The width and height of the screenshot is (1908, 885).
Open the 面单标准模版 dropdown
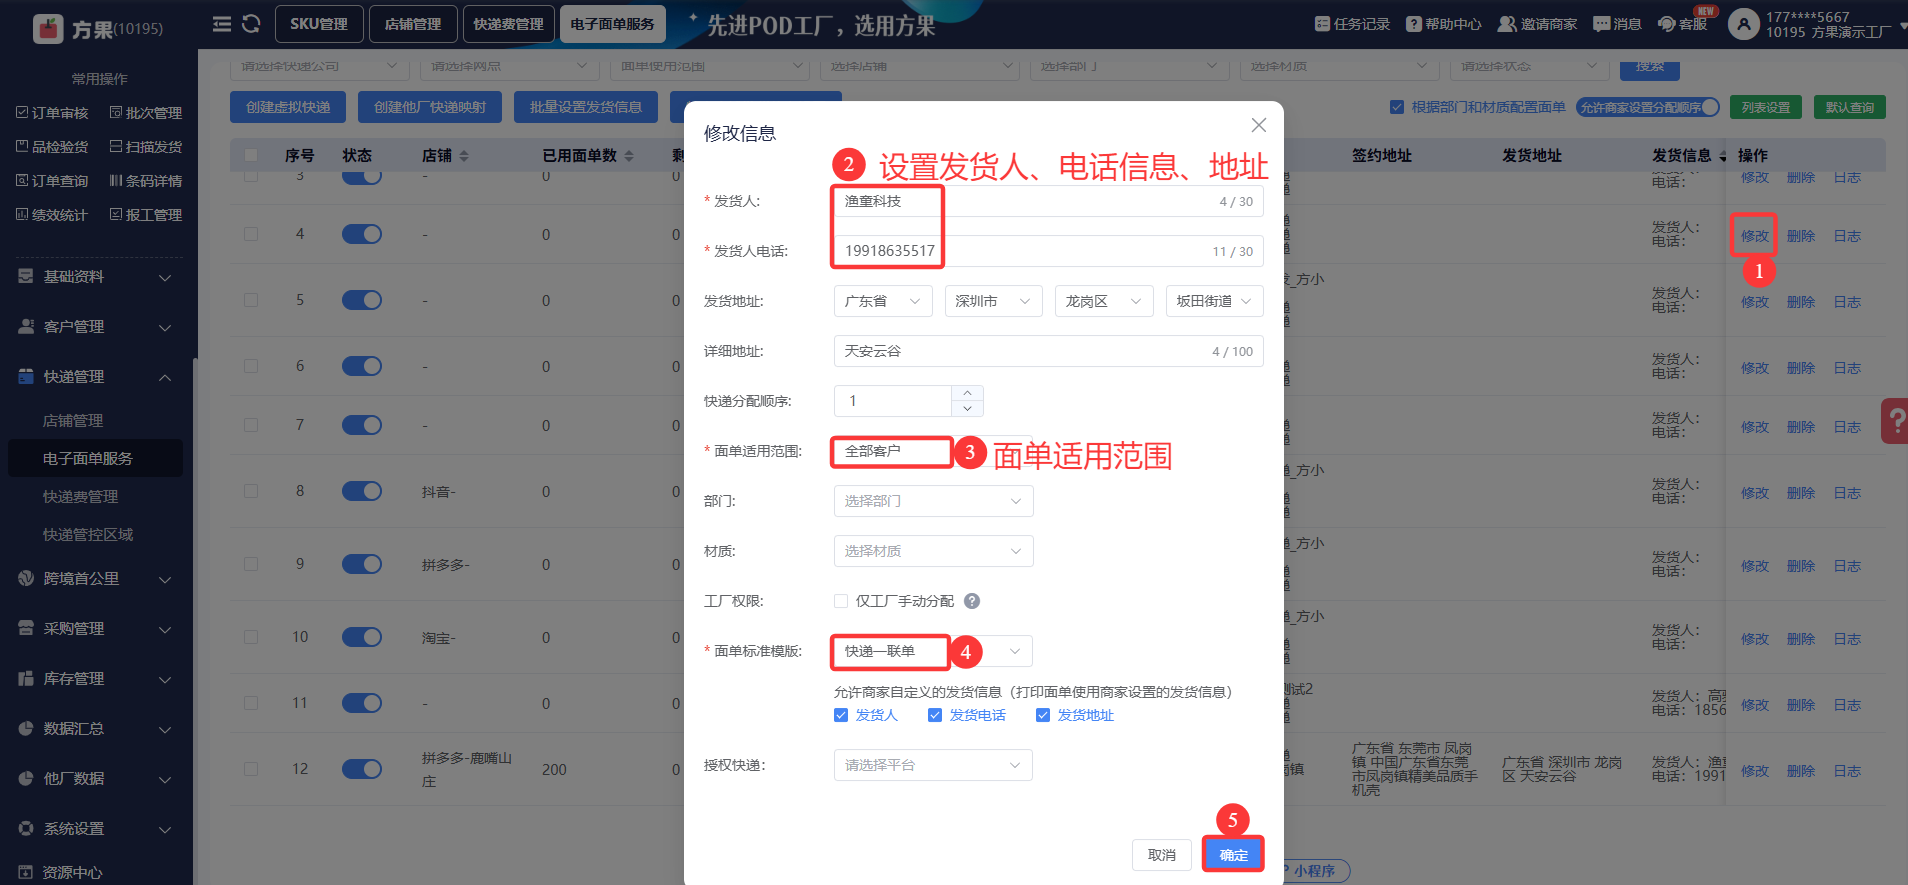pos(933,651)
